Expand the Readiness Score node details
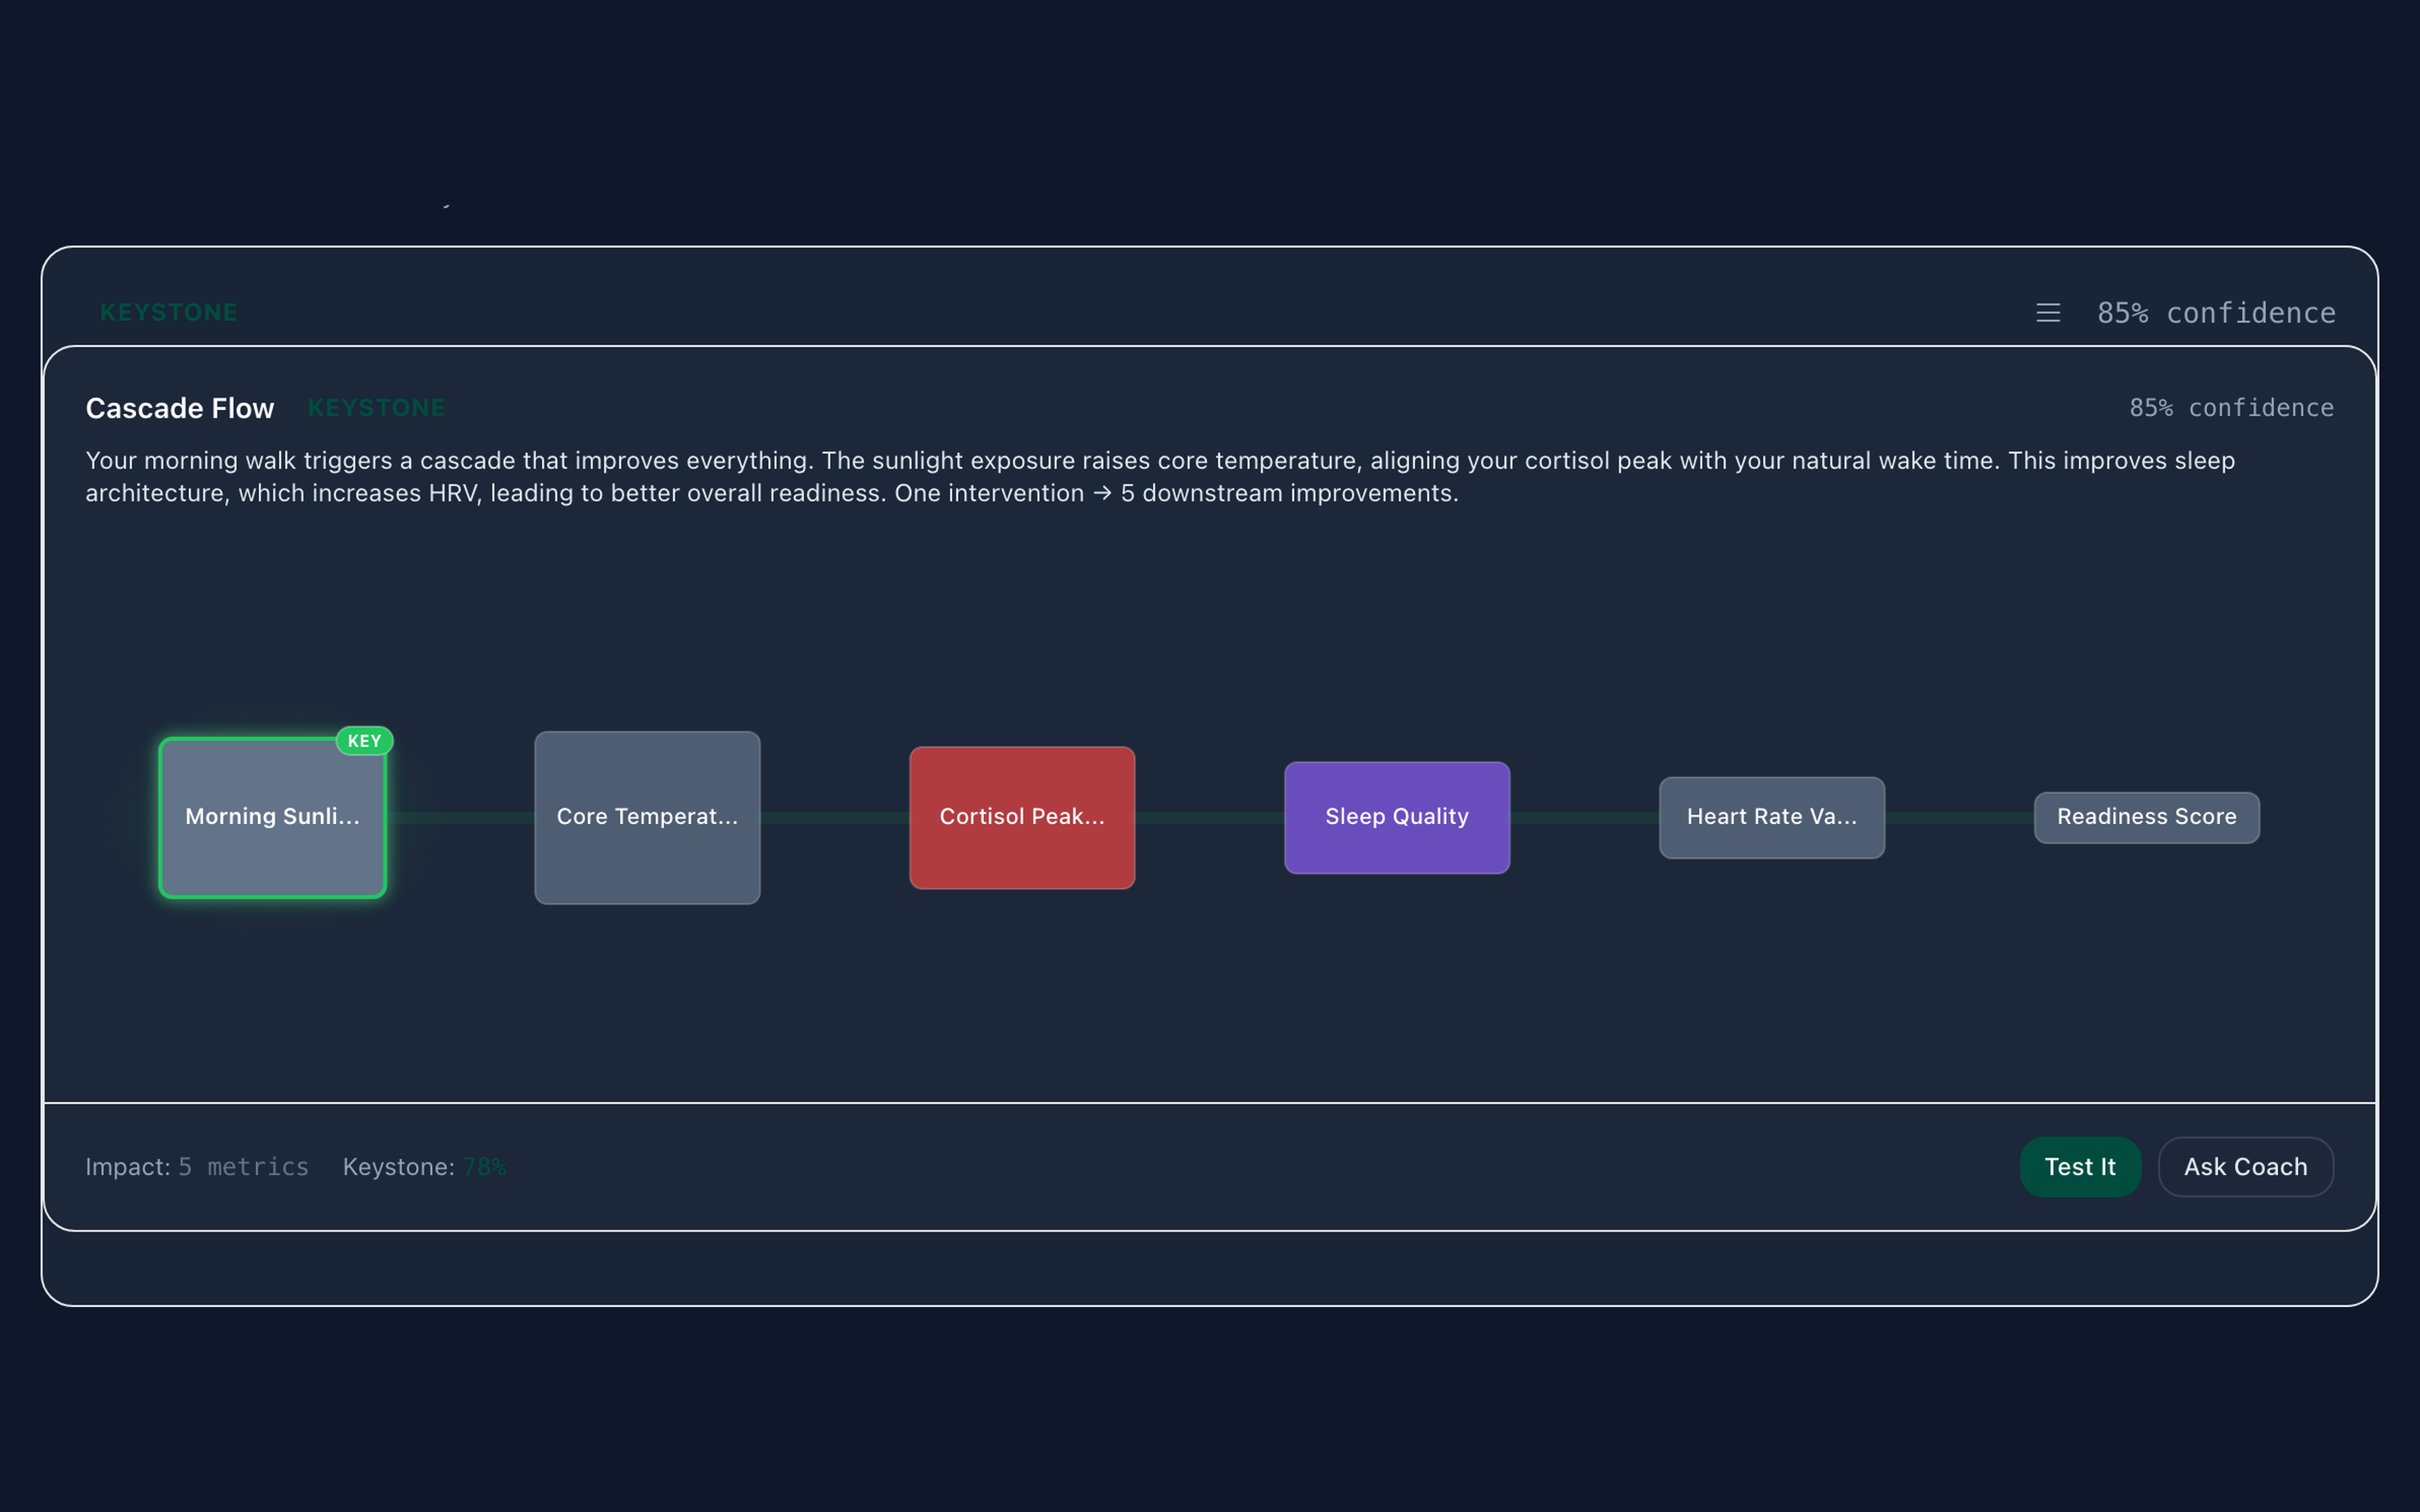This screenshot has width=2420, height=1512. pos(2146,817)
